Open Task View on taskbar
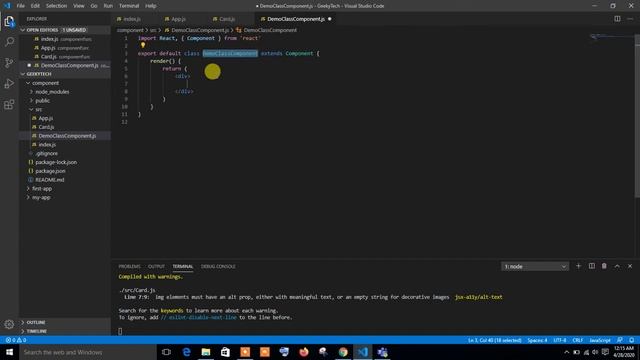Viewport: 640px width, 360px height. click(166, 352)
